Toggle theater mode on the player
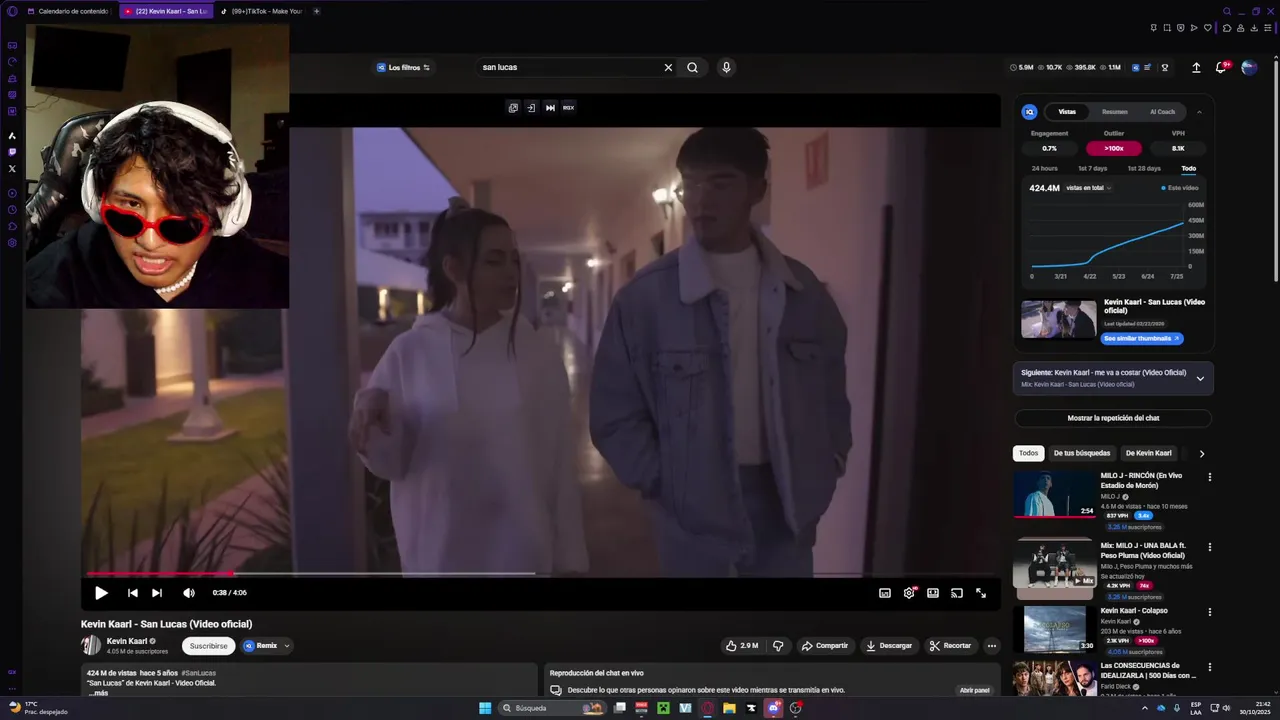This screenshot has width=1280, height=720. 933,593
